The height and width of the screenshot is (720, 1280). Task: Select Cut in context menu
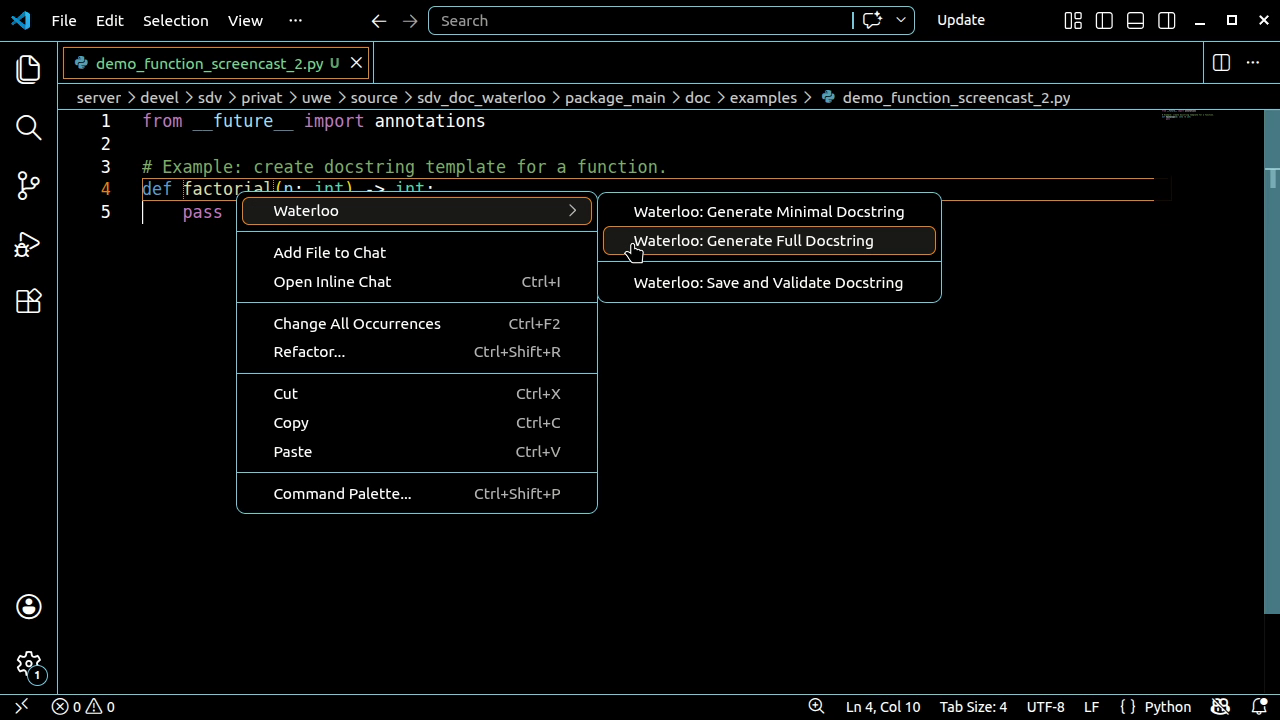pos(417,394)
